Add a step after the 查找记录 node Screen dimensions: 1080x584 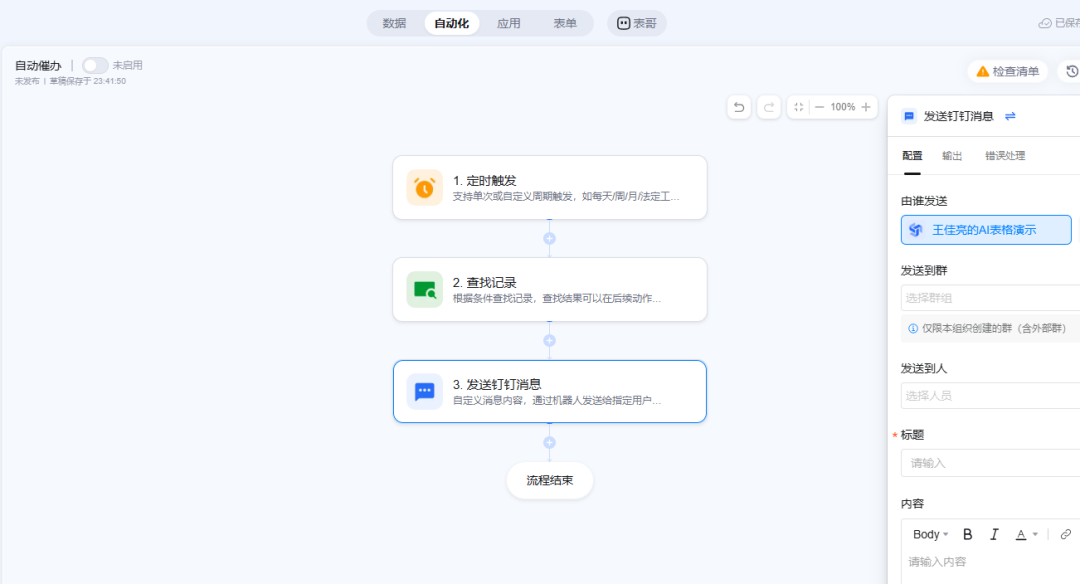coord(549,340)
